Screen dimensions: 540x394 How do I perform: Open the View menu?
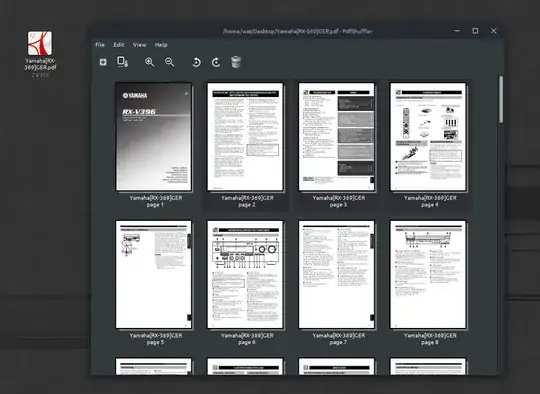[139, 45]
